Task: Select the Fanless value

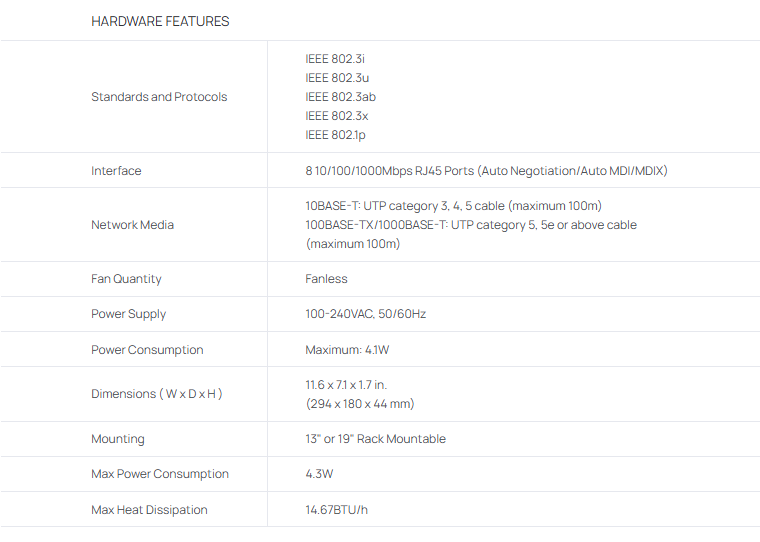Action: [326, 279]
